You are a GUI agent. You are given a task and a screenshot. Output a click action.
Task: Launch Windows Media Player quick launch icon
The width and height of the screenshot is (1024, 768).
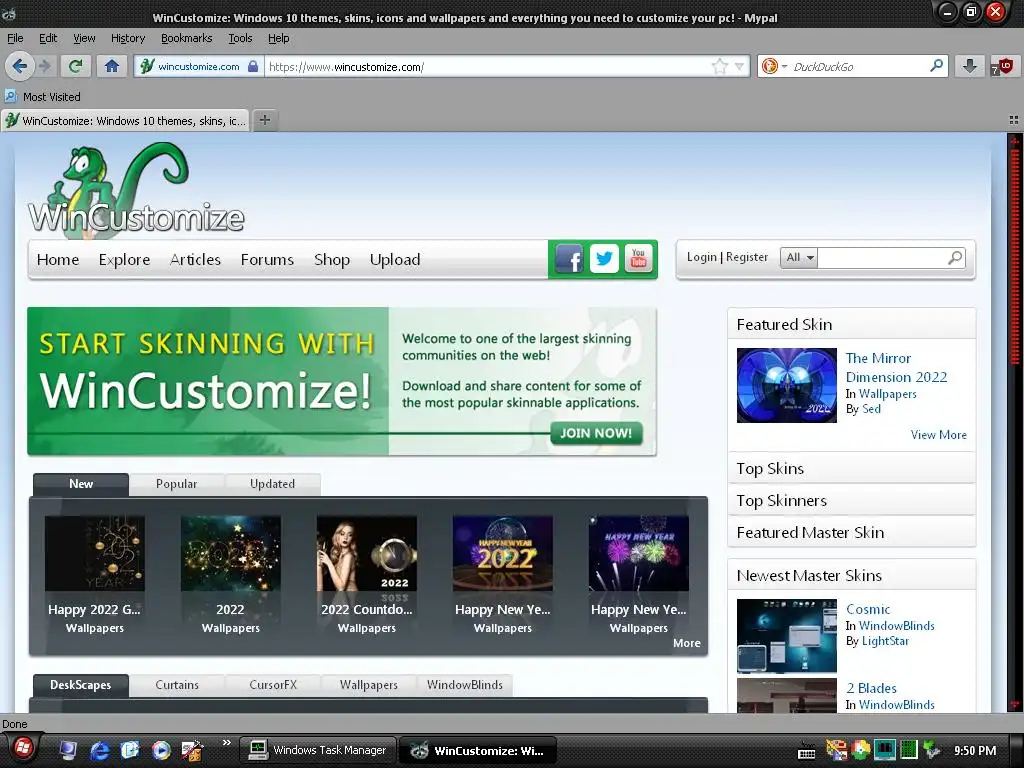click(x=161, y=750)
